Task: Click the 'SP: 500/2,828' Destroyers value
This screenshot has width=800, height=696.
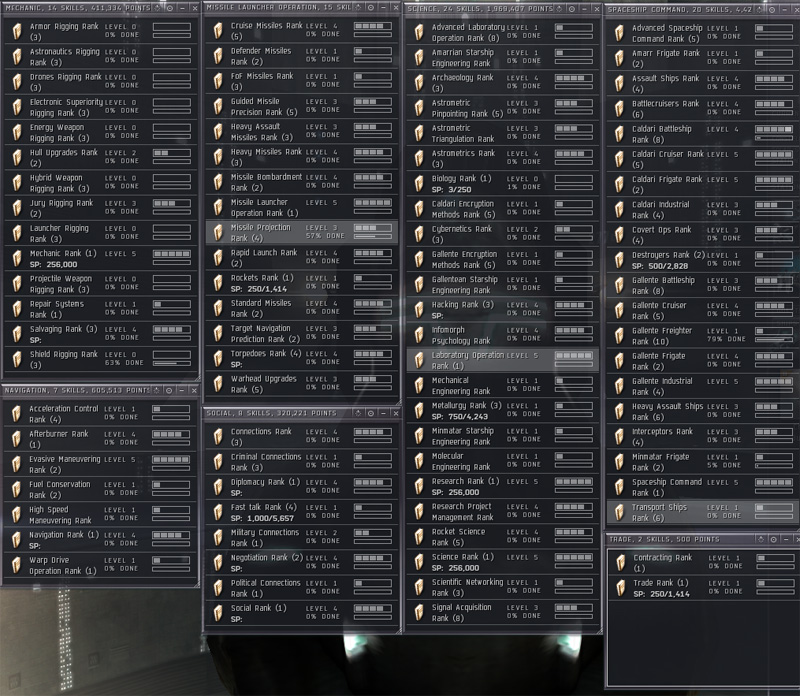Action: tap(660, 266)
